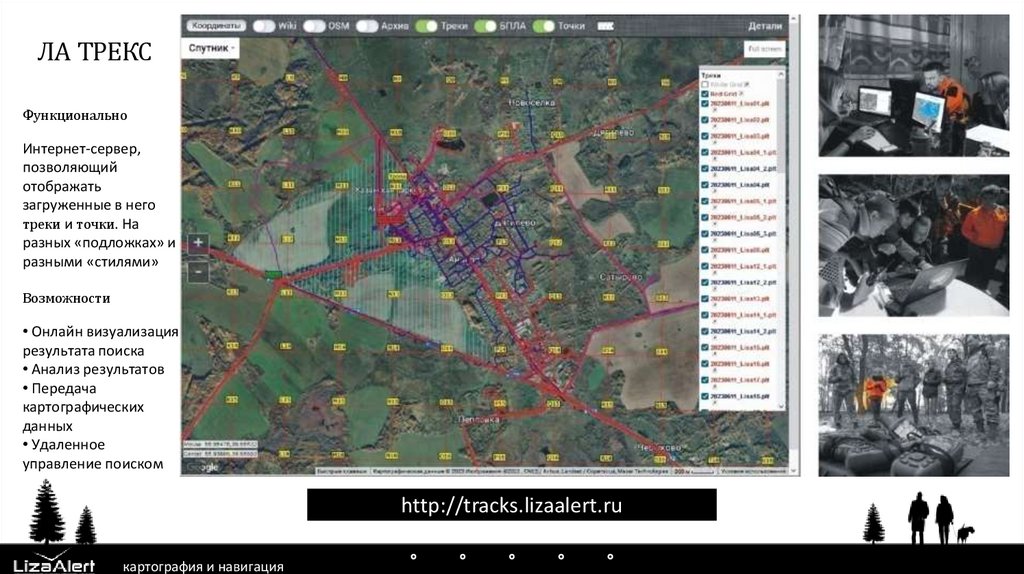Uncheck track Lisa04_1.plt checkbox
The image size is (1024, 574).
705,152
